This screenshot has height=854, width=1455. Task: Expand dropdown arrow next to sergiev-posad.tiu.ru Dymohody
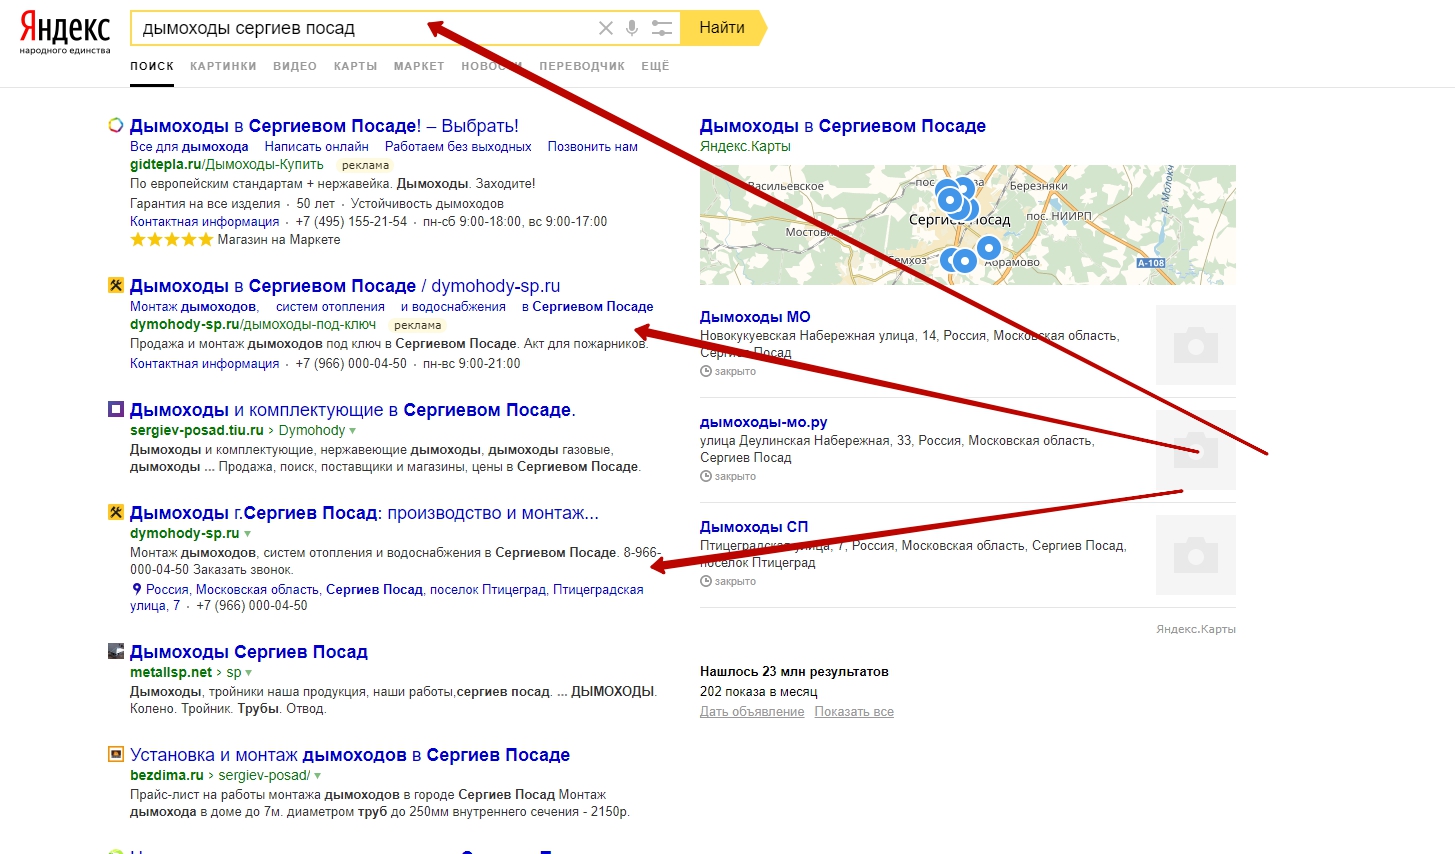click(x=353, y=431)
